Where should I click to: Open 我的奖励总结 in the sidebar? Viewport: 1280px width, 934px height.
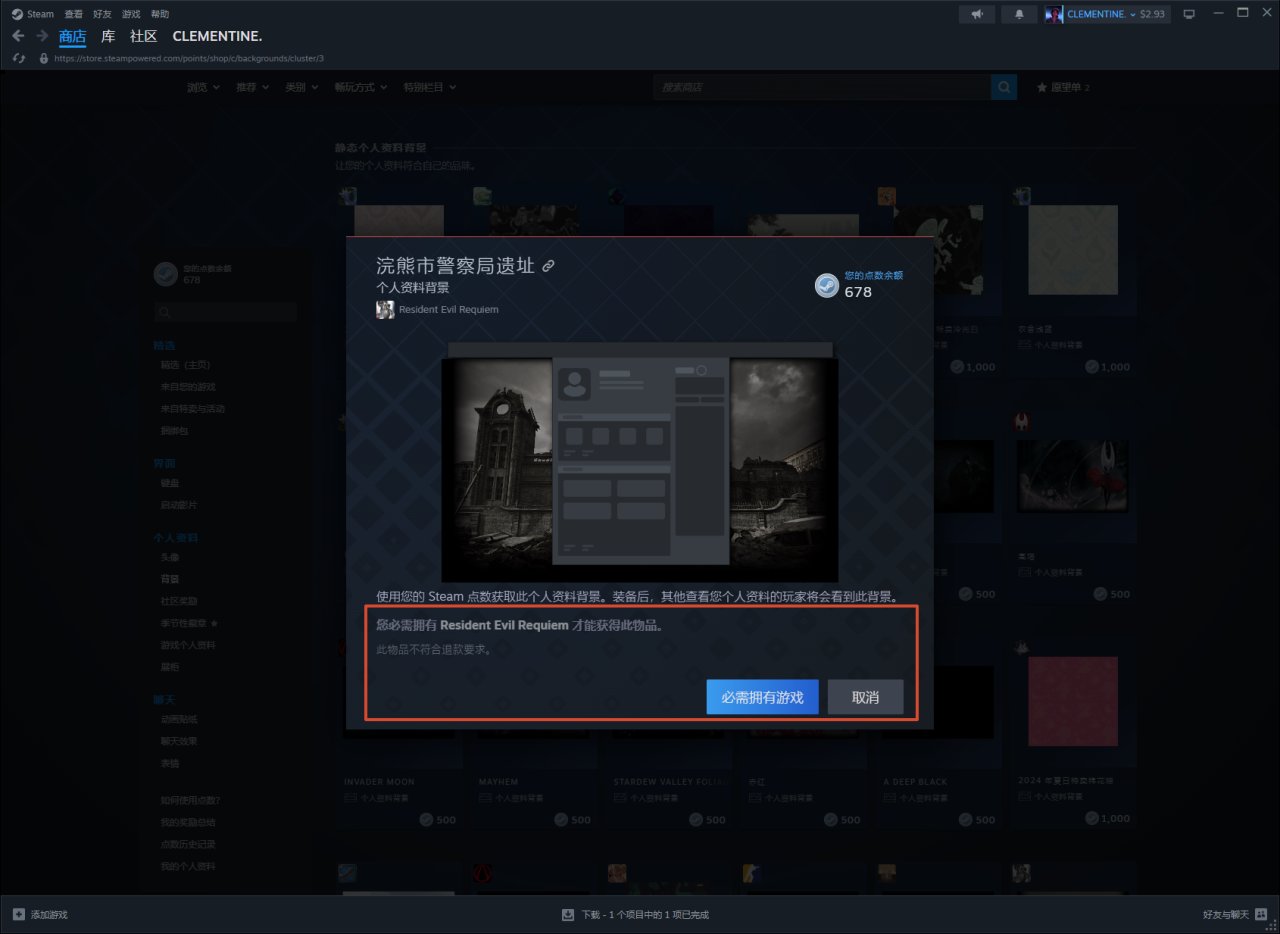(188, 822)
